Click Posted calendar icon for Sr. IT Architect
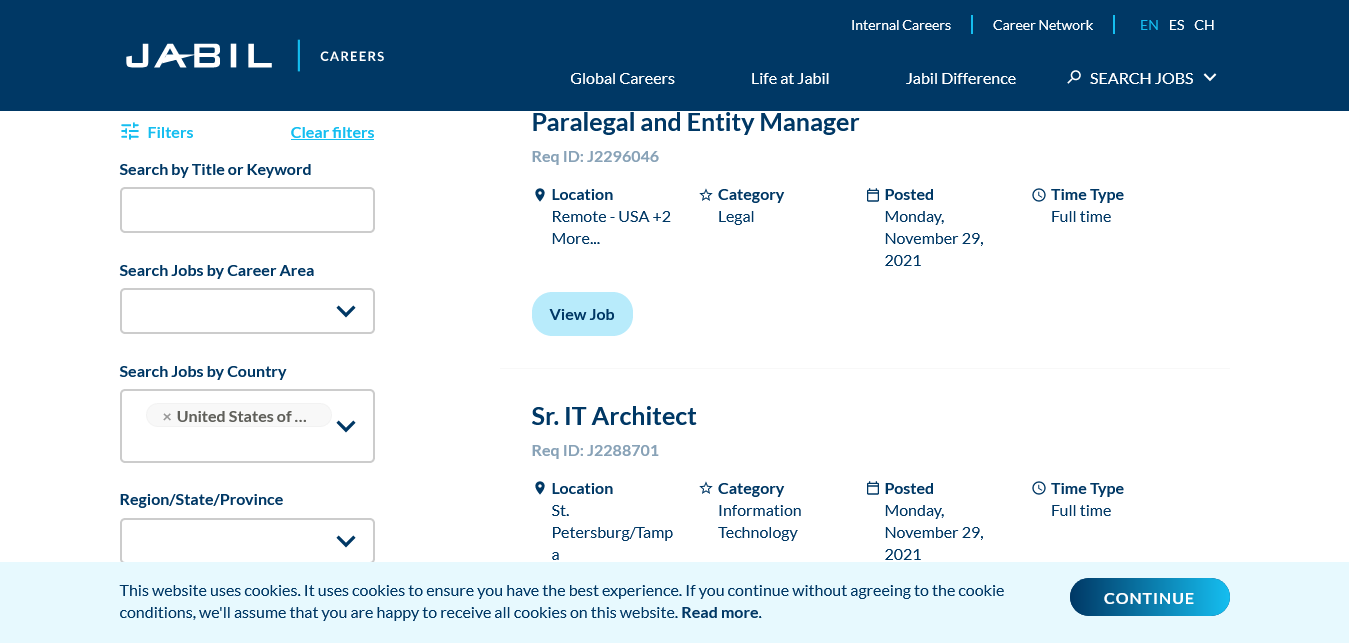1366x643 pixels. 873,489
